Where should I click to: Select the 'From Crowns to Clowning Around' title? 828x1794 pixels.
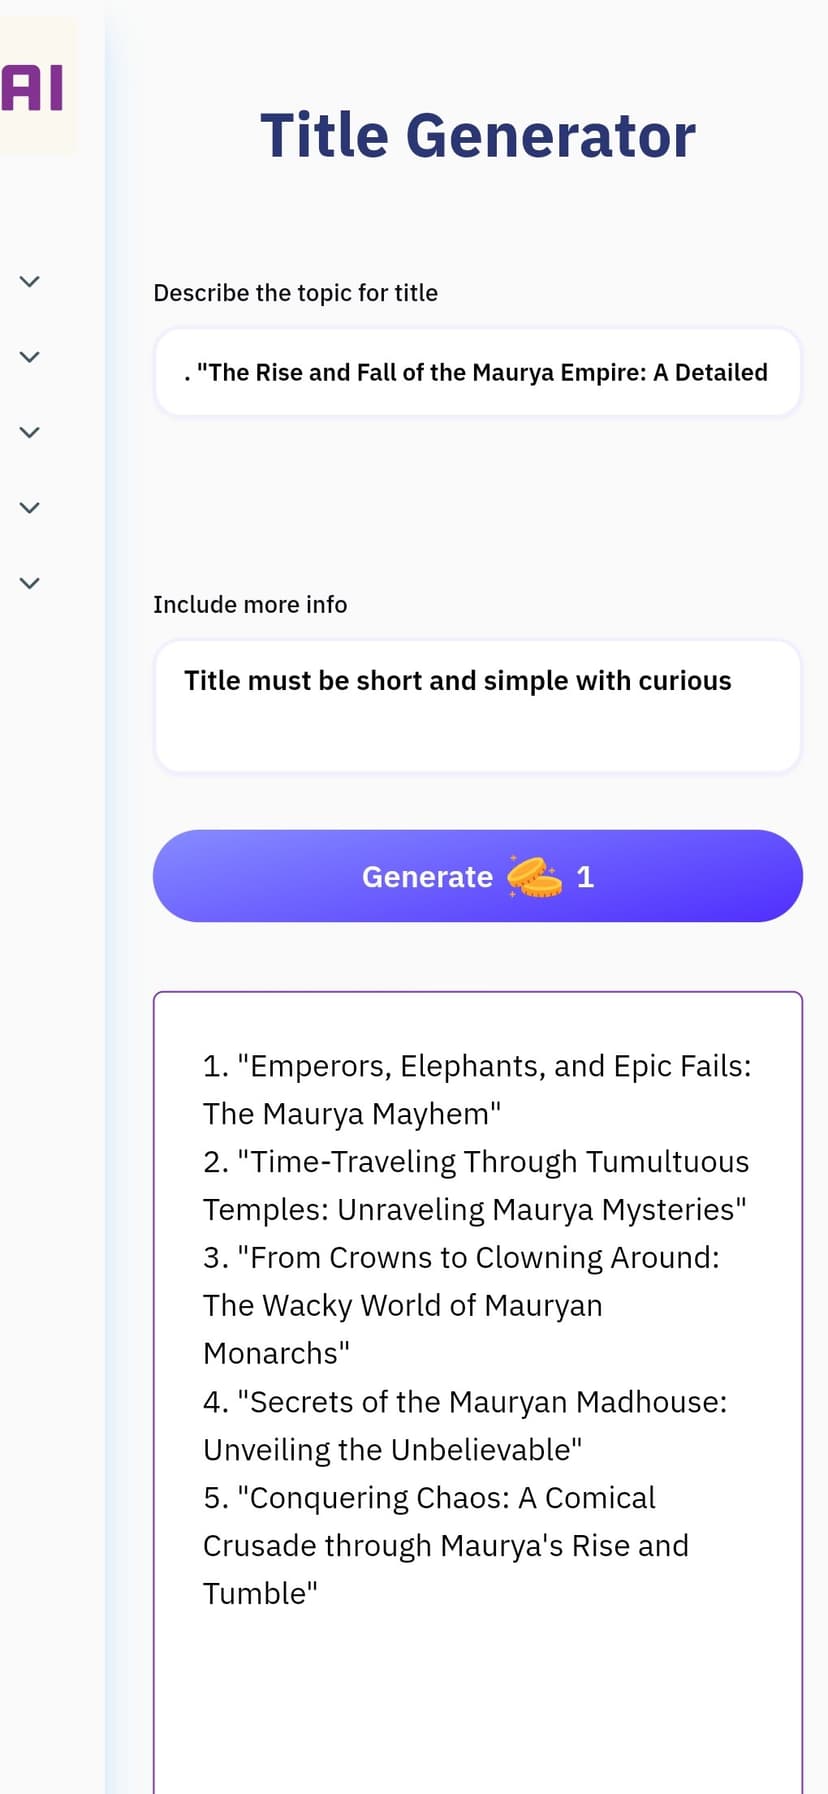[x=461, y=1306]
